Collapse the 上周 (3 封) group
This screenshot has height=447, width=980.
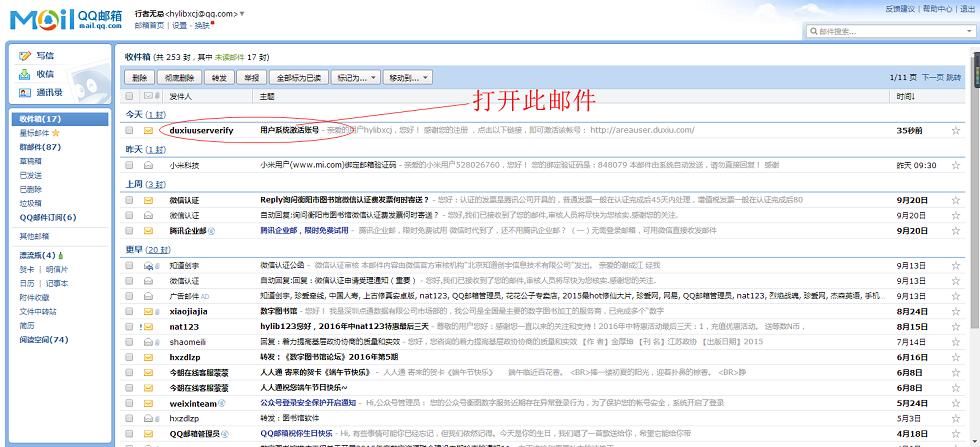point(146,184)
